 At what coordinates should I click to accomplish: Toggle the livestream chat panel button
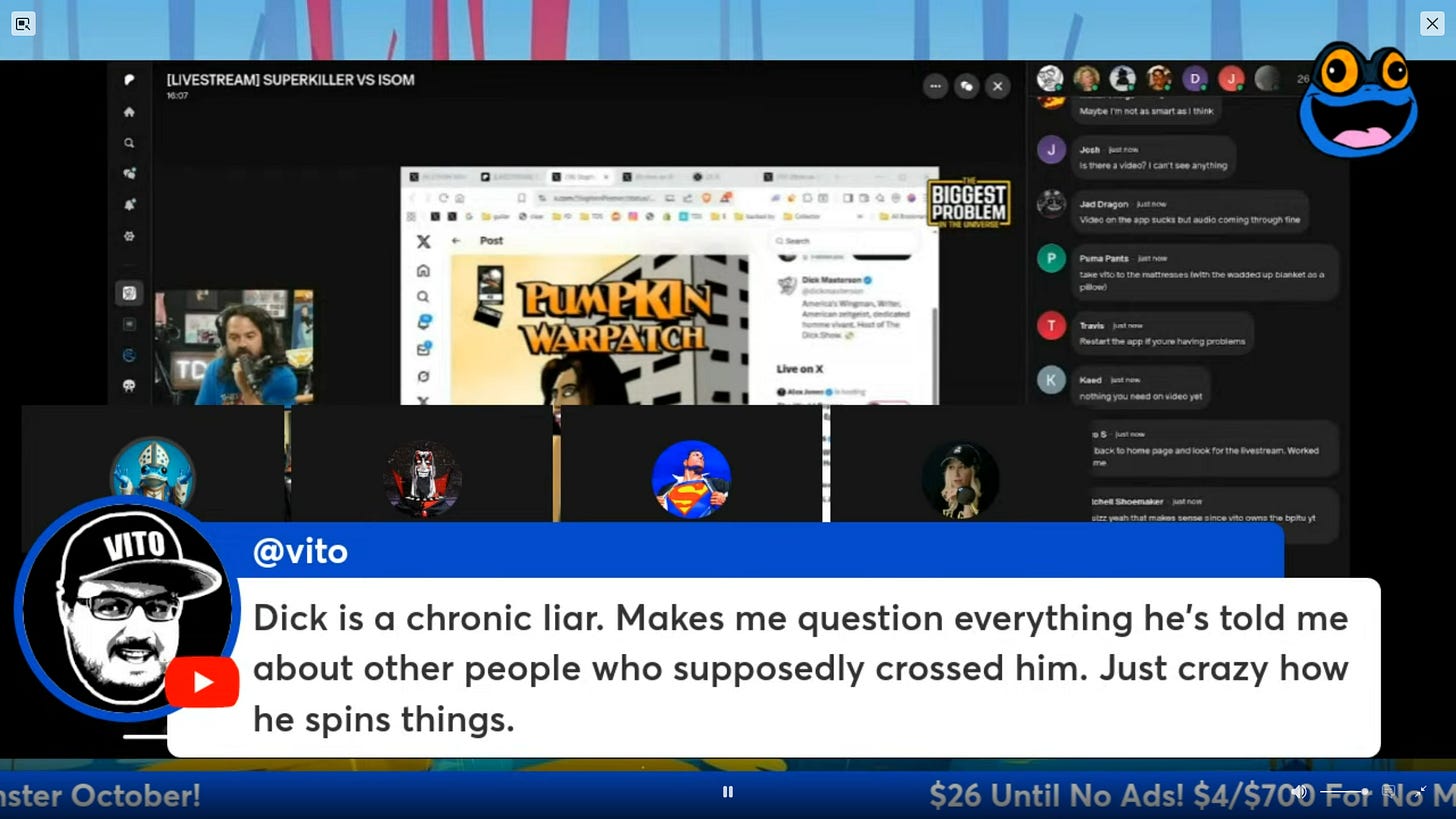[966, 86]
